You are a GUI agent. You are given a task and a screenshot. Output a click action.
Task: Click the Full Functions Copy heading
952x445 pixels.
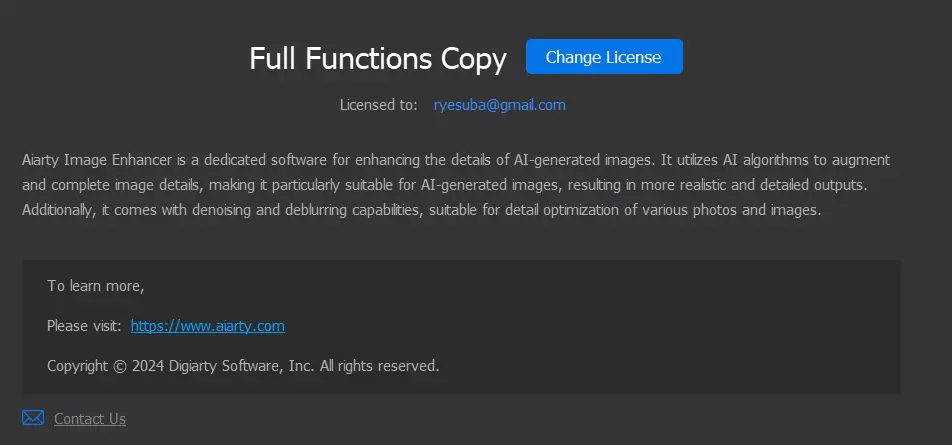[378, 59]
